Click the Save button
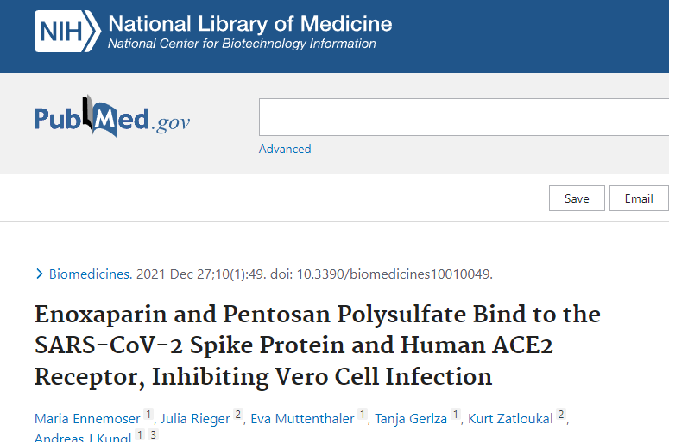Screen dimensions: 682x442 point(577,198)
